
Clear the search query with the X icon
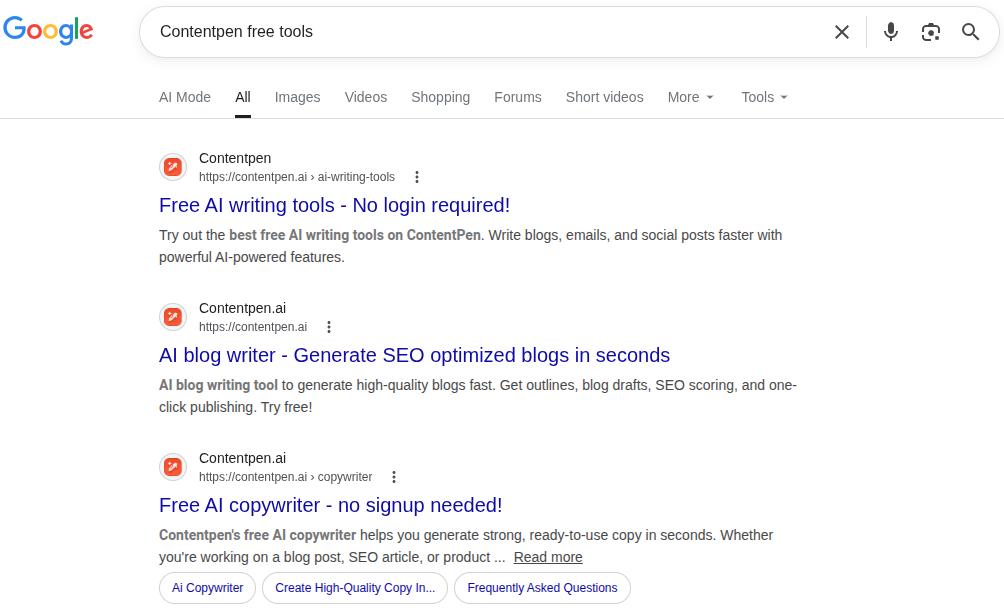click(x=841, y=31)
